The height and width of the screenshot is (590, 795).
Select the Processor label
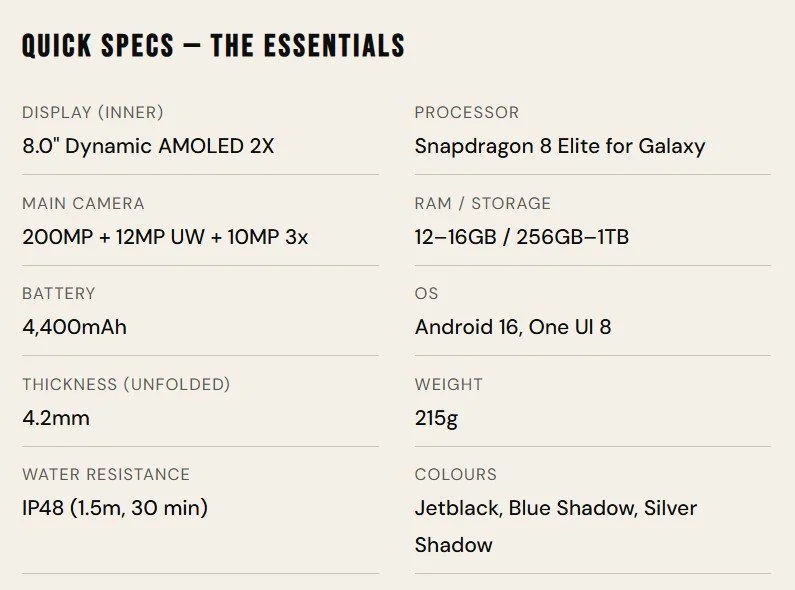[x=467, y=113]
